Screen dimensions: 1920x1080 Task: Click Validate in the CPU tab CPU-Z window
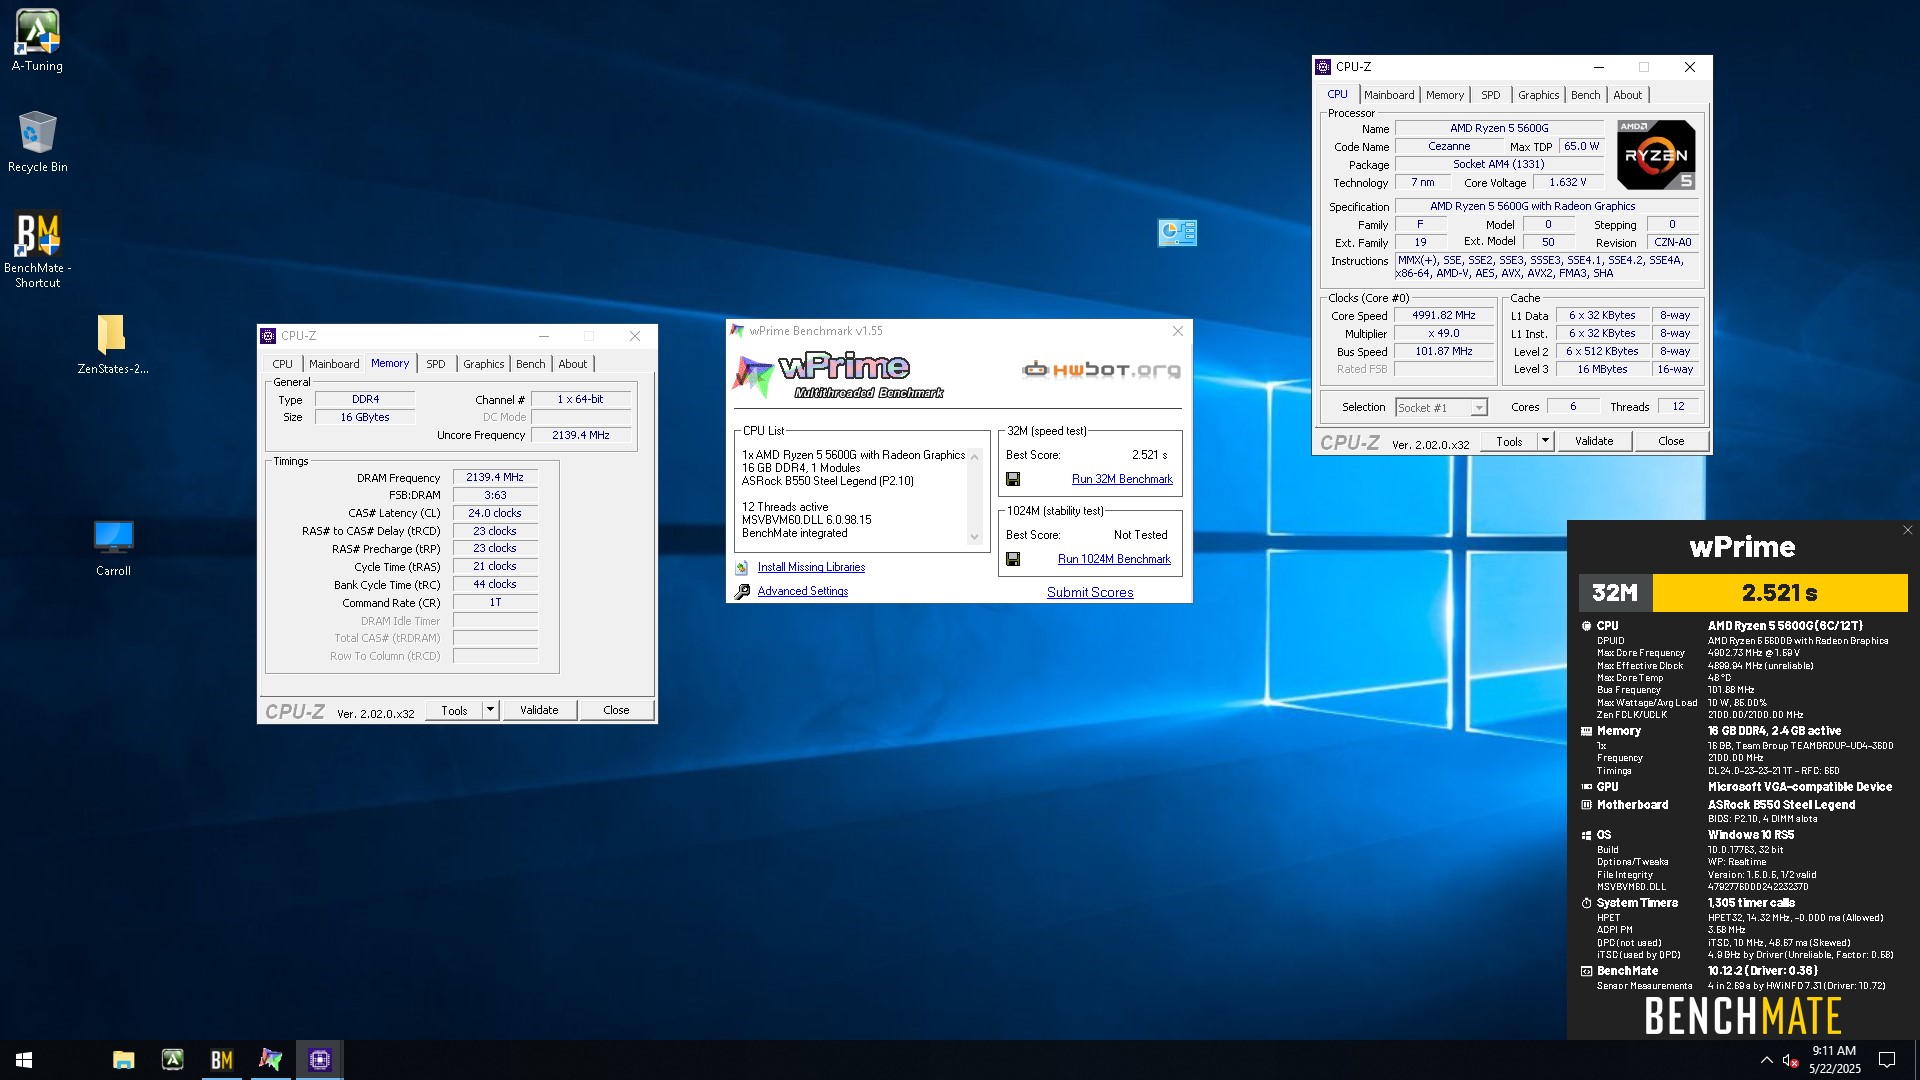point(1594,441)
